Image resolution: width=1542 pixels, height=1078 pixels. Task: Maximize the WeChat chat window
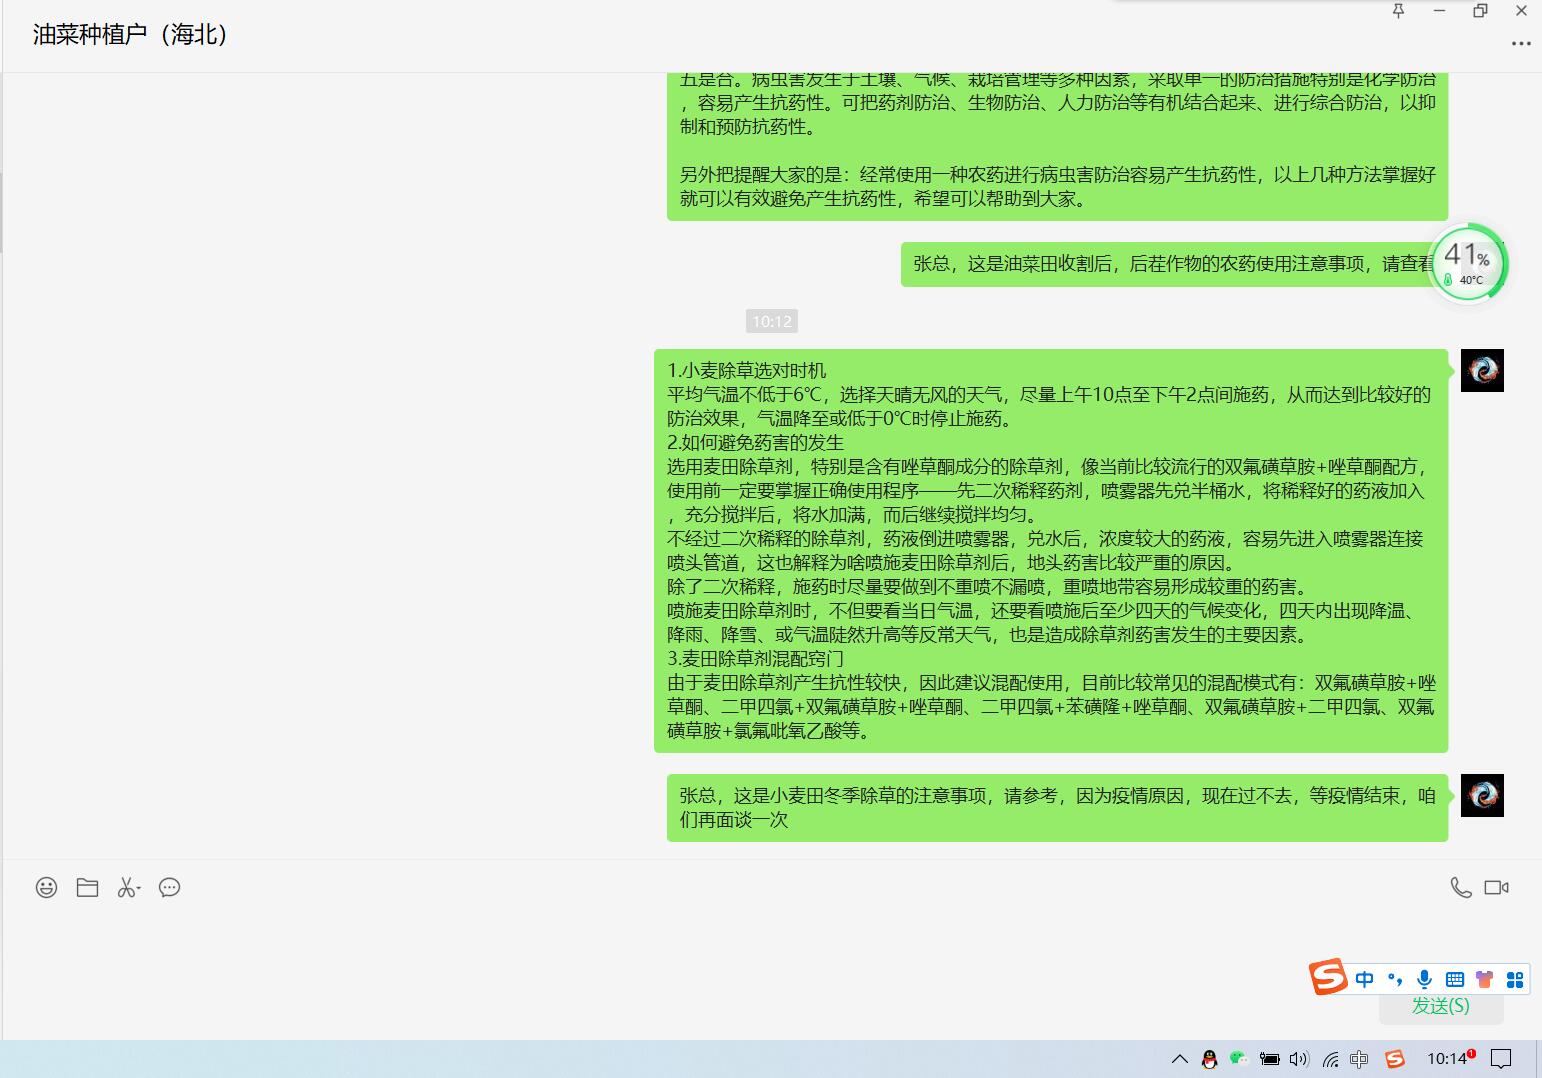(x=1480, y=11)
